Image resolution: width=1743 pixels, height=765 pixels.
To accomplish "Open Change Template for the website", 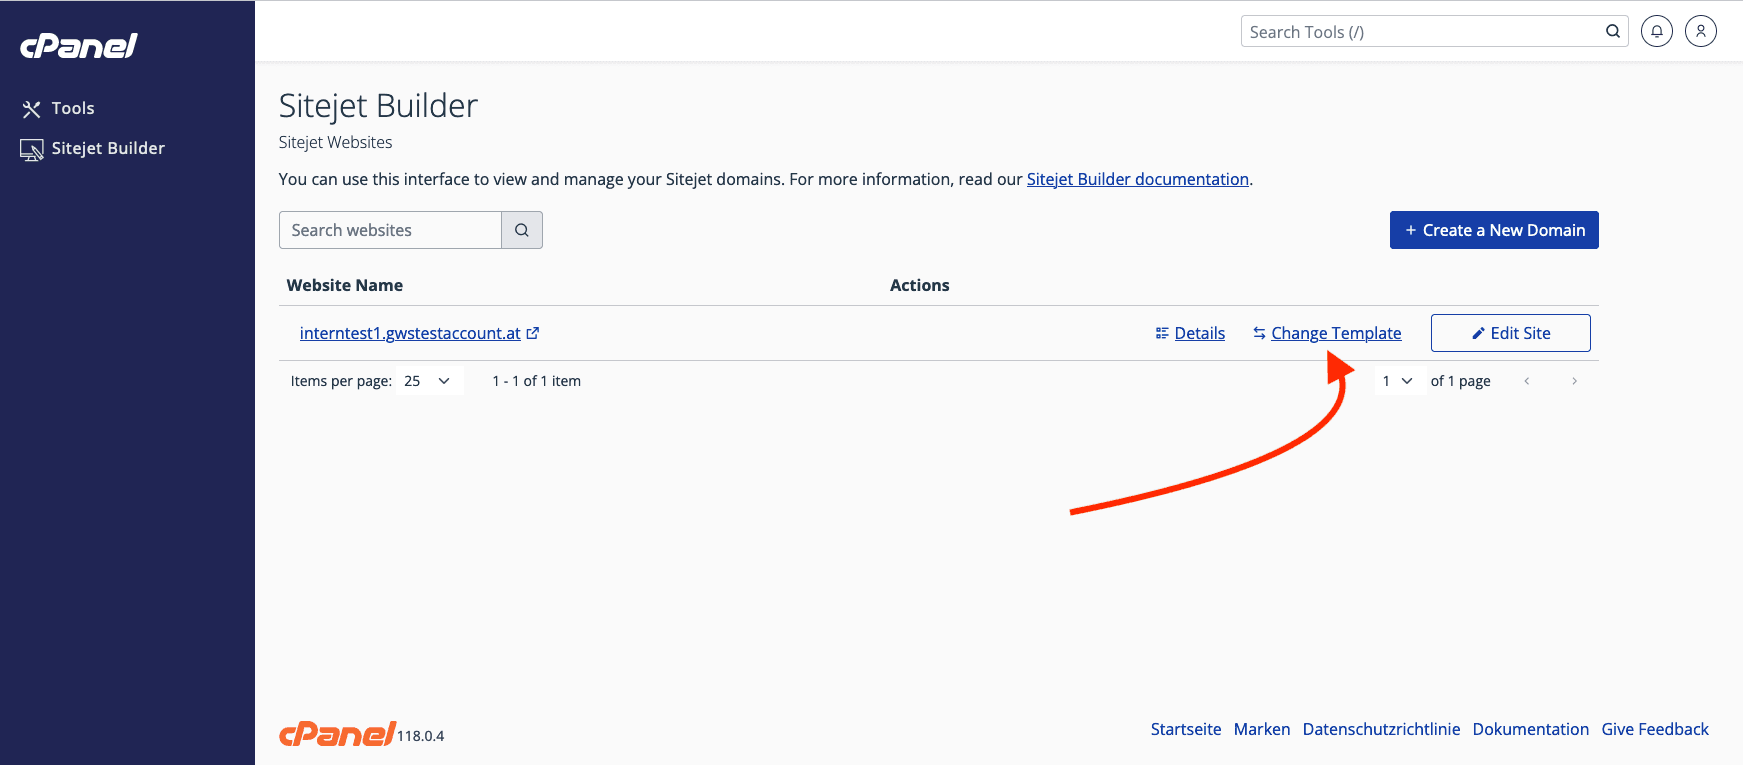I will tap(1335, 333).
